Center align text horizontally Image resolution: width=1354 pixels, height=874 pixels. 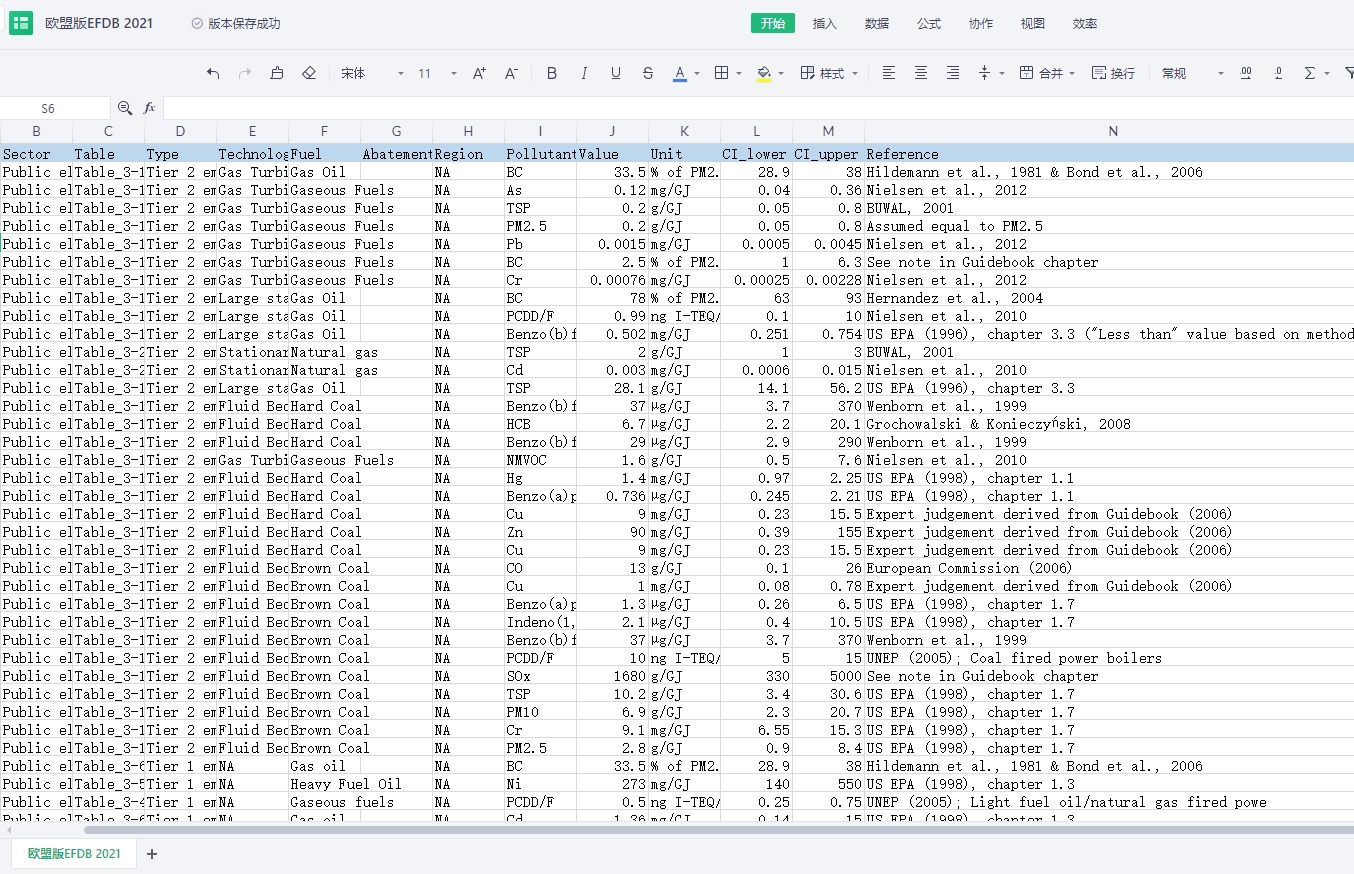(921, 73)
